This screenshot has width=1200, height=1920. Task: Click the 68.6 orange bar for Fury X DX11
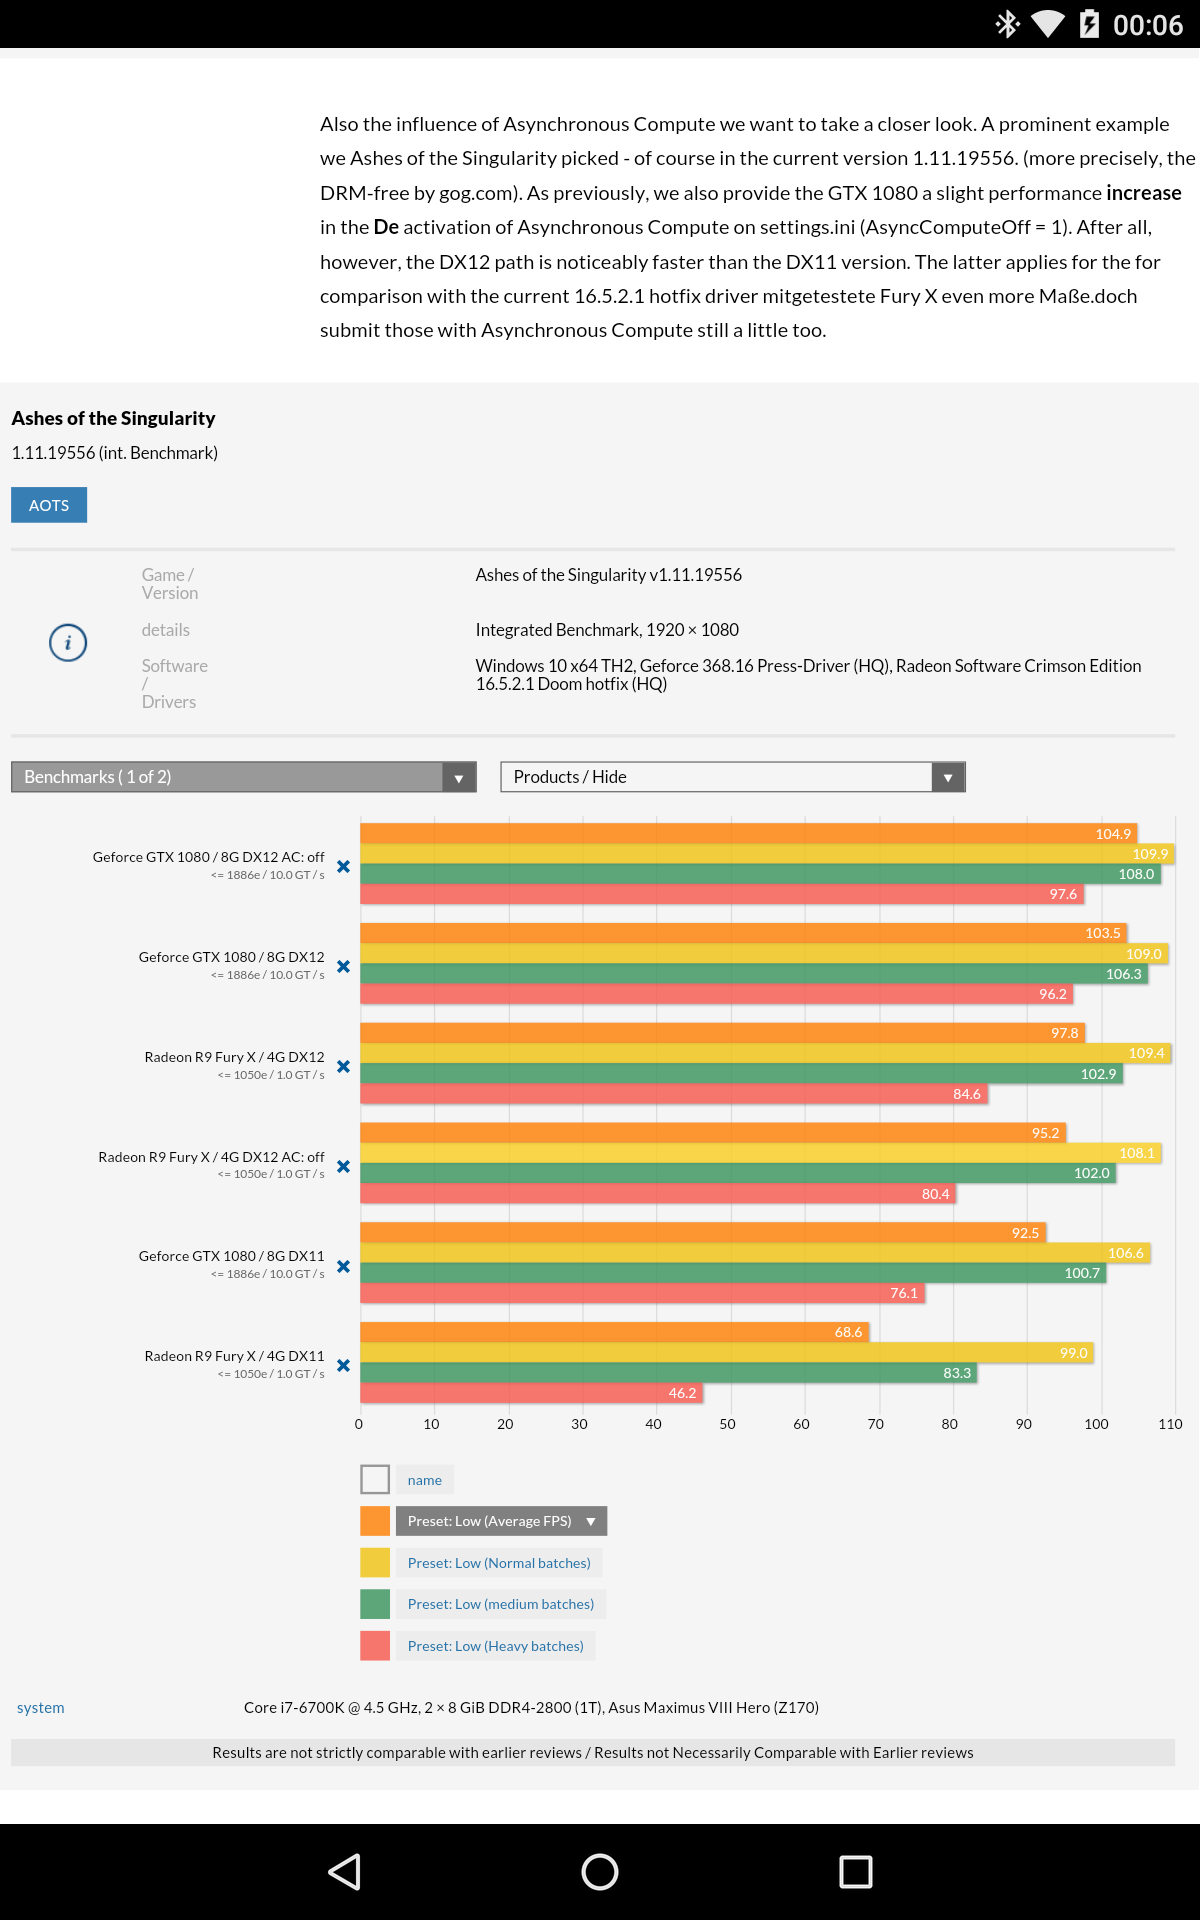[614, 1332]
